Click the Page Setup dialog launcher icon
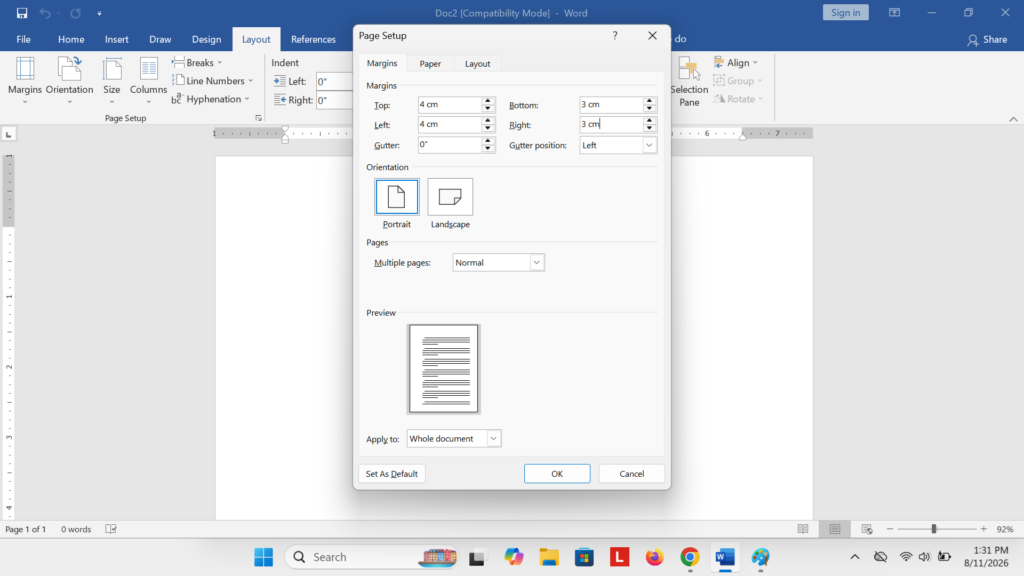The height and width of the screenshot is (576, 1024). pos(259,118)
